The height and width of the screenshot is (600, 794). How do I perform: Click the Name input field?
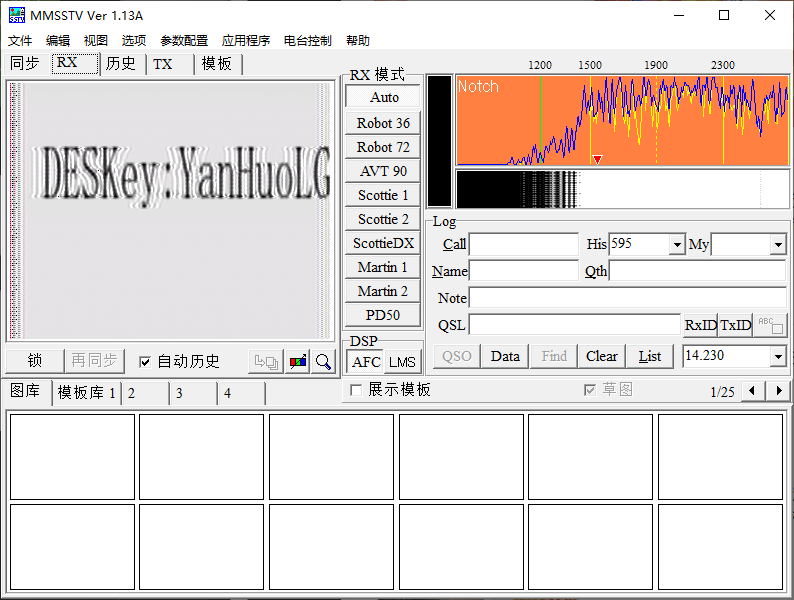(x=524, y=271)
